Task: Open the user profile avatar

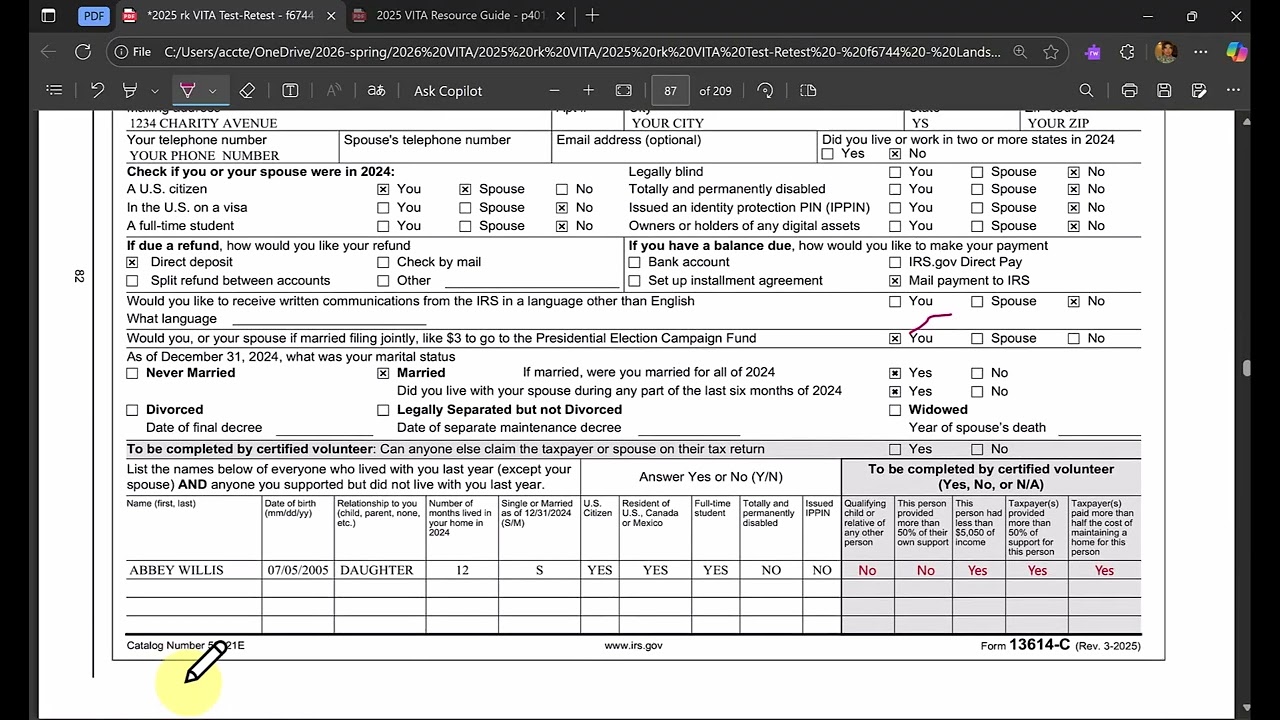Action: click(1165, 52)
